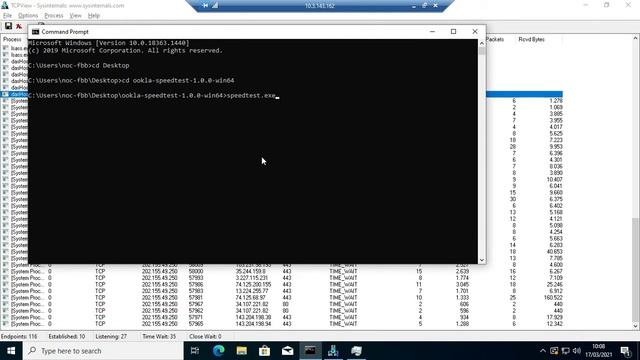Viewport: 640px width, 360px height.
Task: Sort by the Rcvd Bytes column header
Action: point(531,39)
